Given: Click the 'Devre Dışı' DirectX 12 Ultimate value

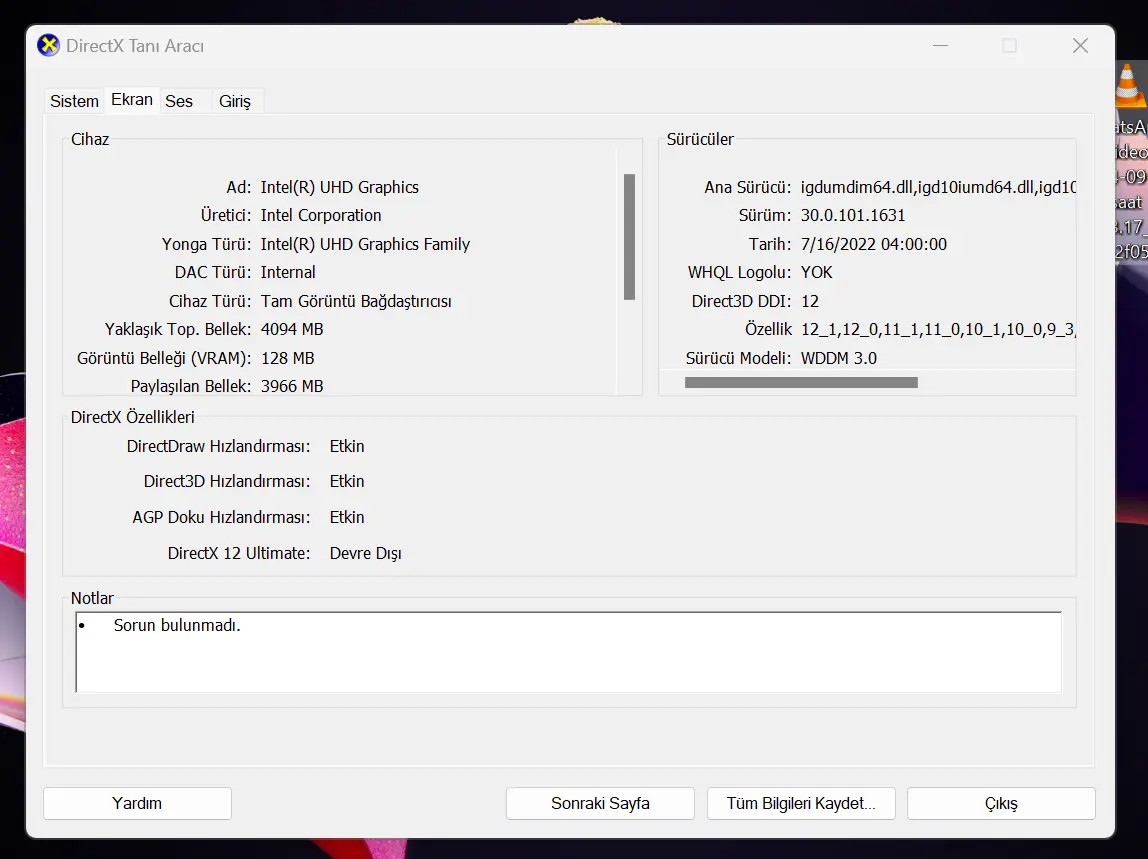Looking at the screenshot, I should point(365,554).
